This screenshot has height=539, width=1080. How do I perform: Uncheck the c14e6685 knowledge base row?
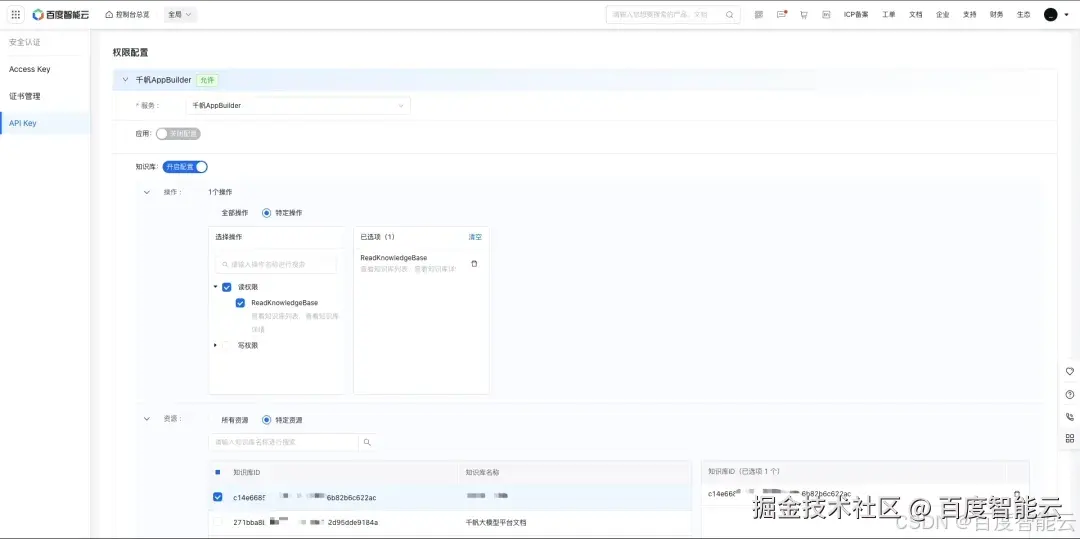coord(218,497)
